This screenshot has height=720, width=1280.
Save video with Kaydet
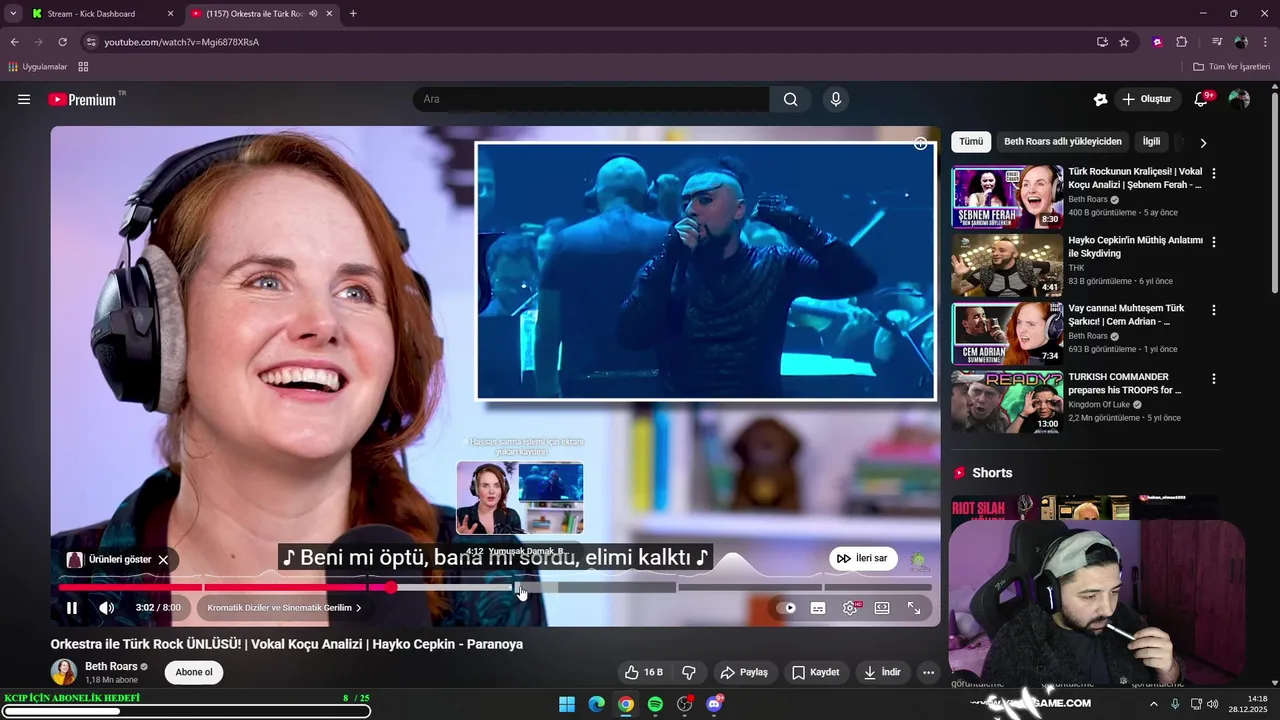tap(816, 672)
